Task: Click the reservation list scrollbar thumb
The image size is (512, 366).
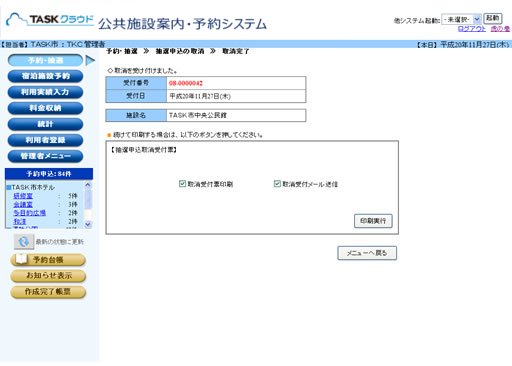Action: (x=88, y=199)
